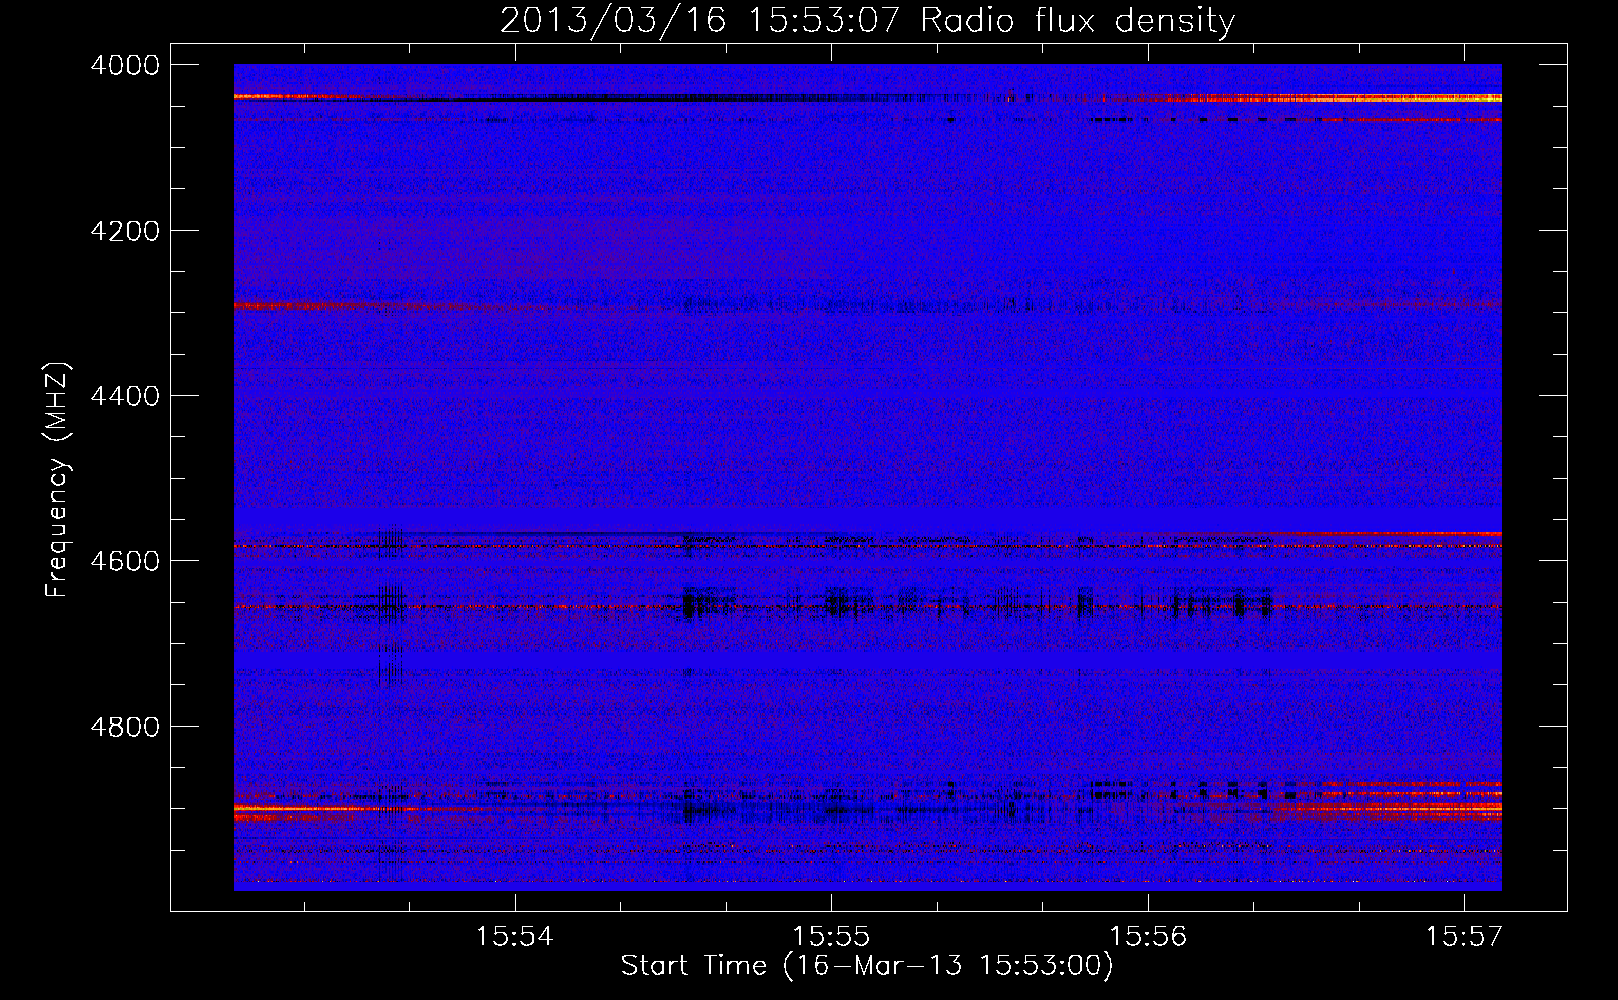
Task: Click the 15:57 time tick label
Action: click(1464, 937)
